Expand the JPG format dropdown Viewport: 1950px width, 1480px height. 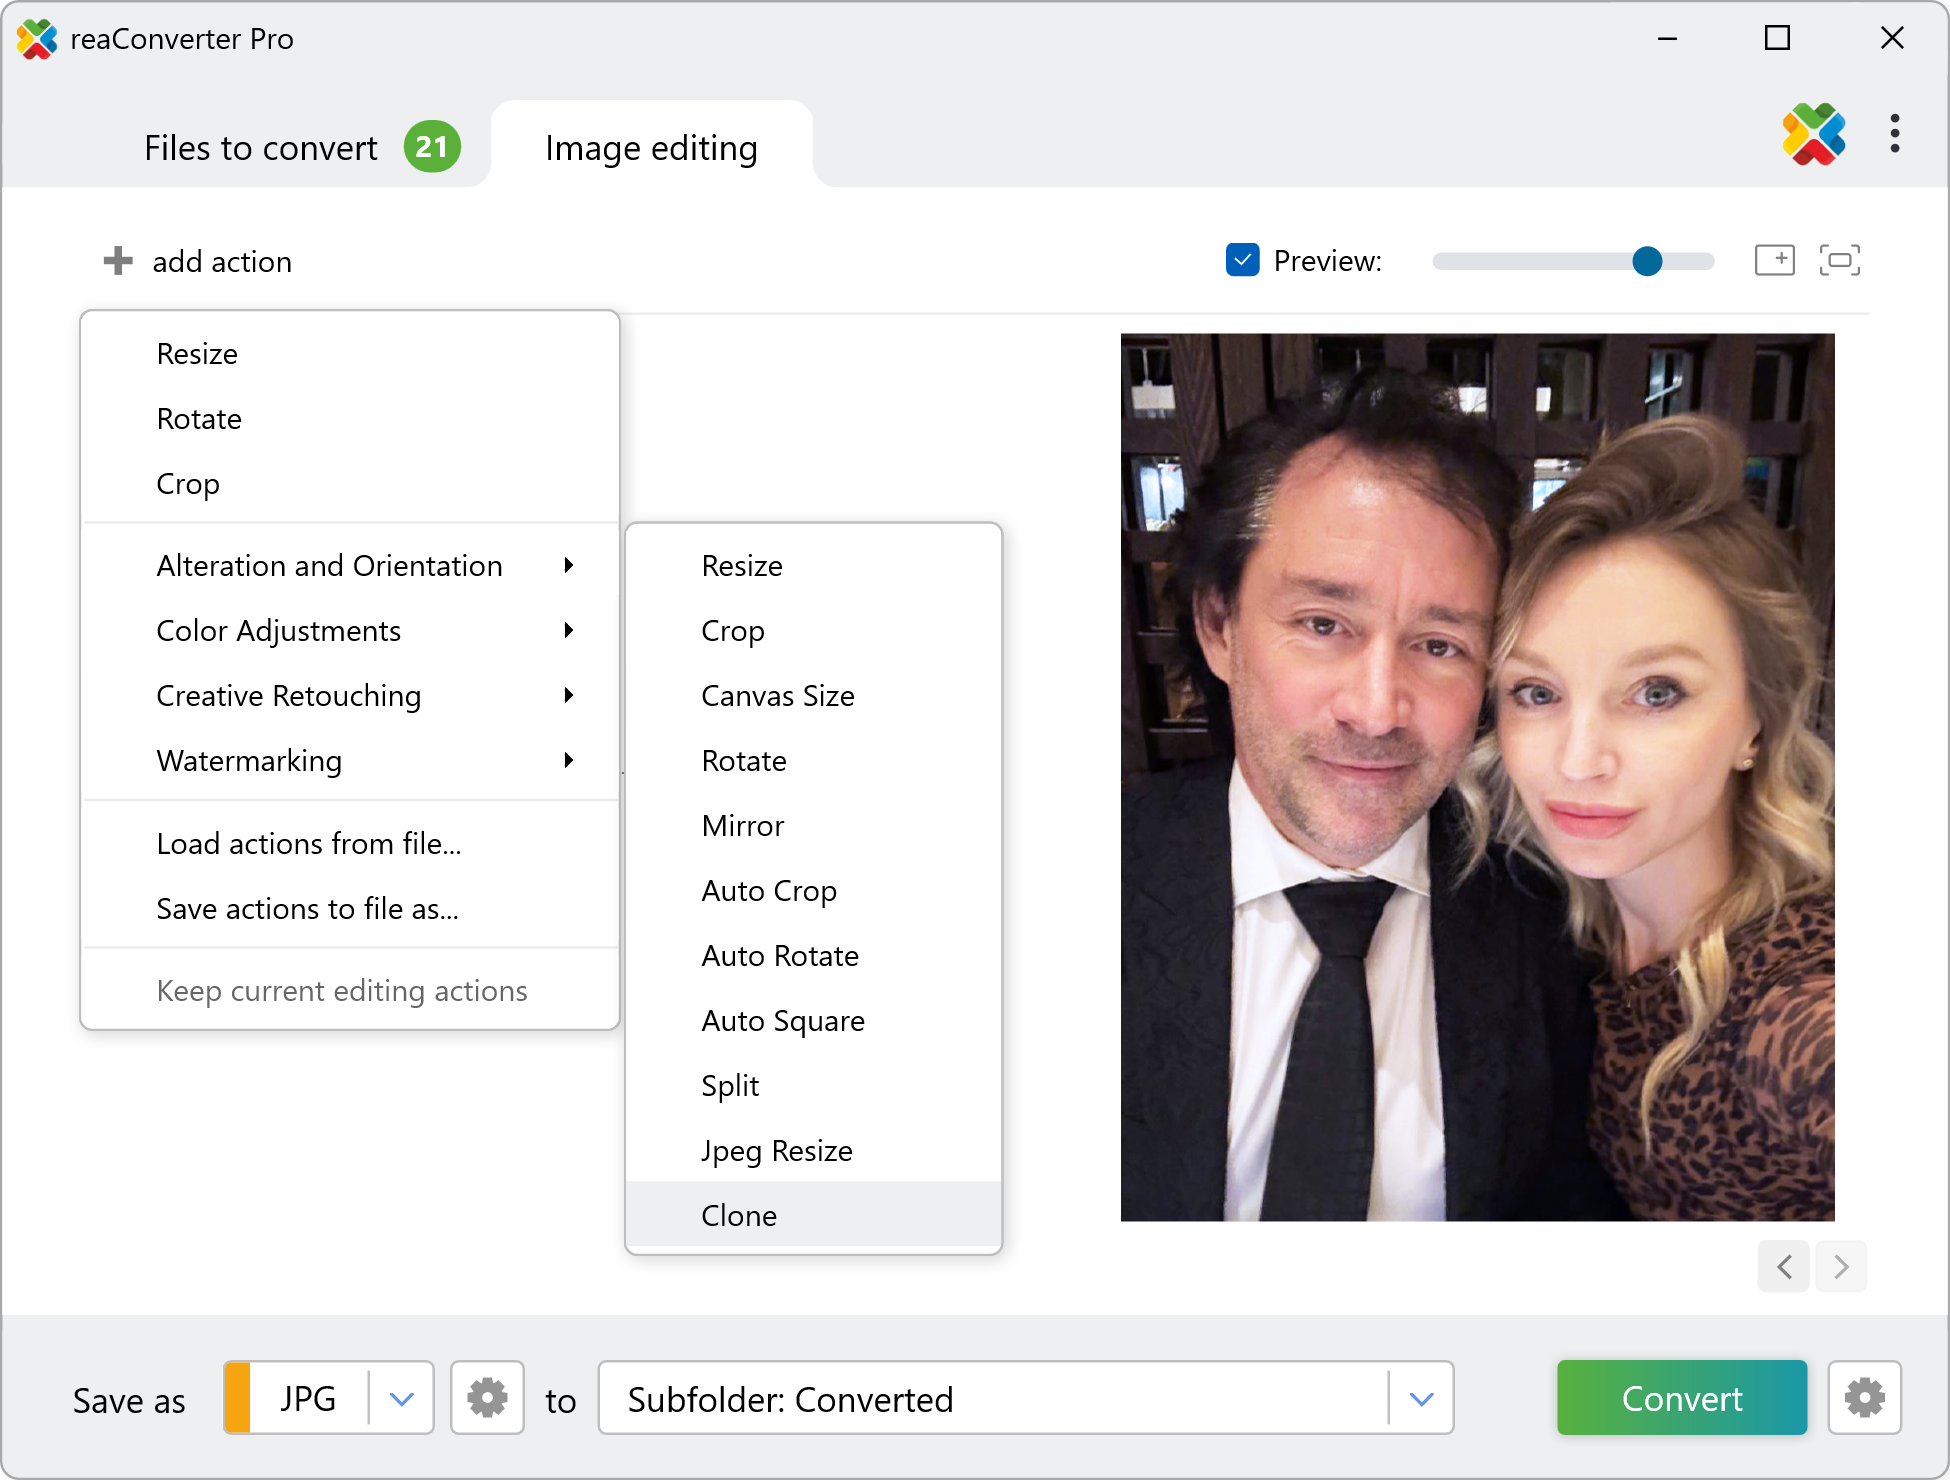click(402, 1398)
